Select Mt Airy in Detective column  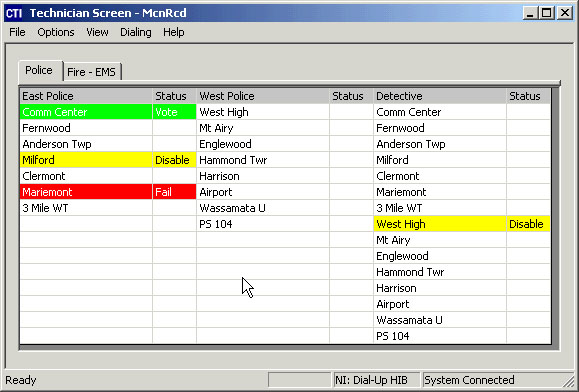(440, 240)
